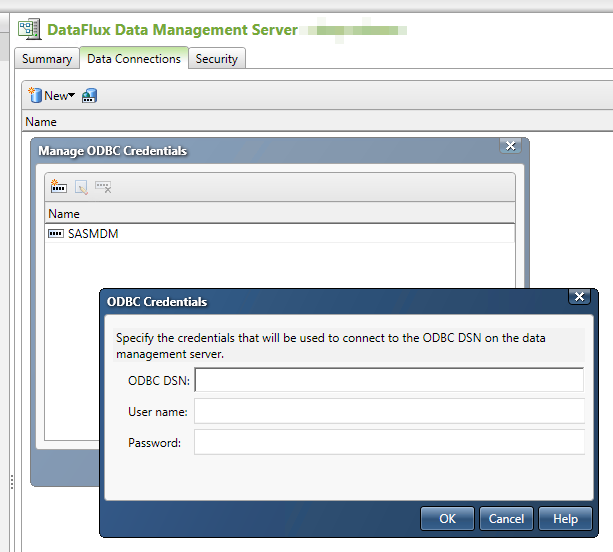The image size is (613, 552).
Task: Click the User name field
Action: point(389,411)
